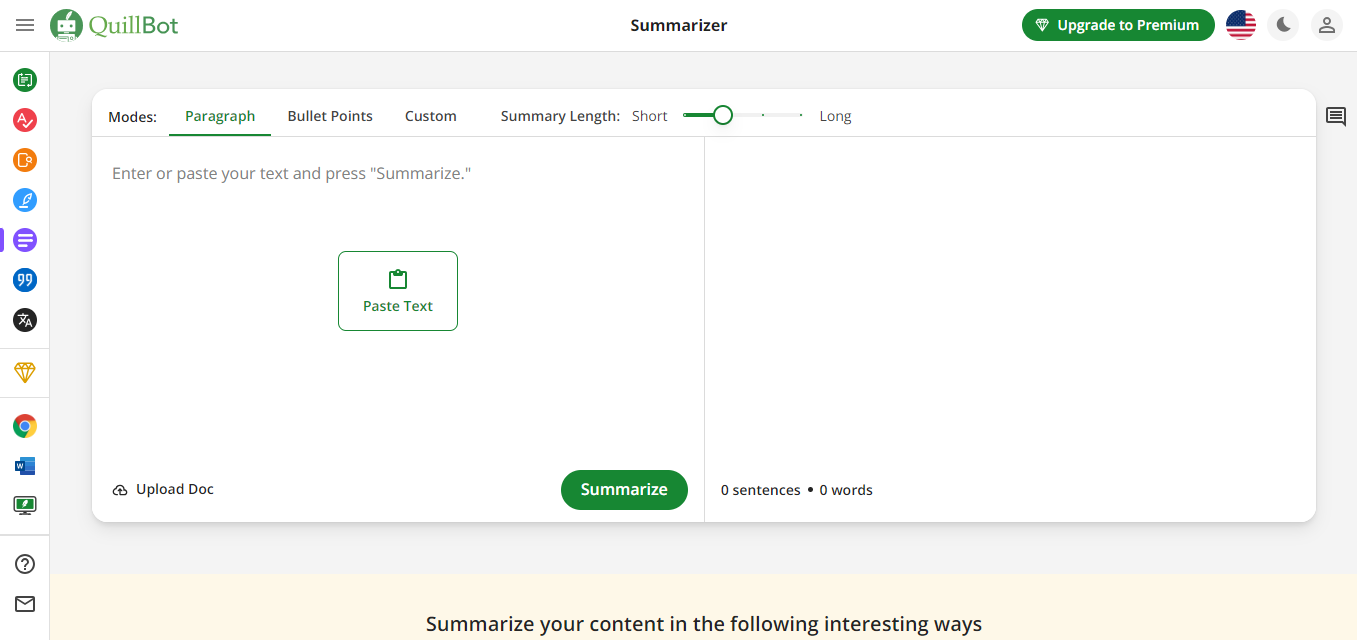The width and height of the screenshot is (1357, 640).
Task: Open the Co-Writer feather icon
Action: (25, 200)
